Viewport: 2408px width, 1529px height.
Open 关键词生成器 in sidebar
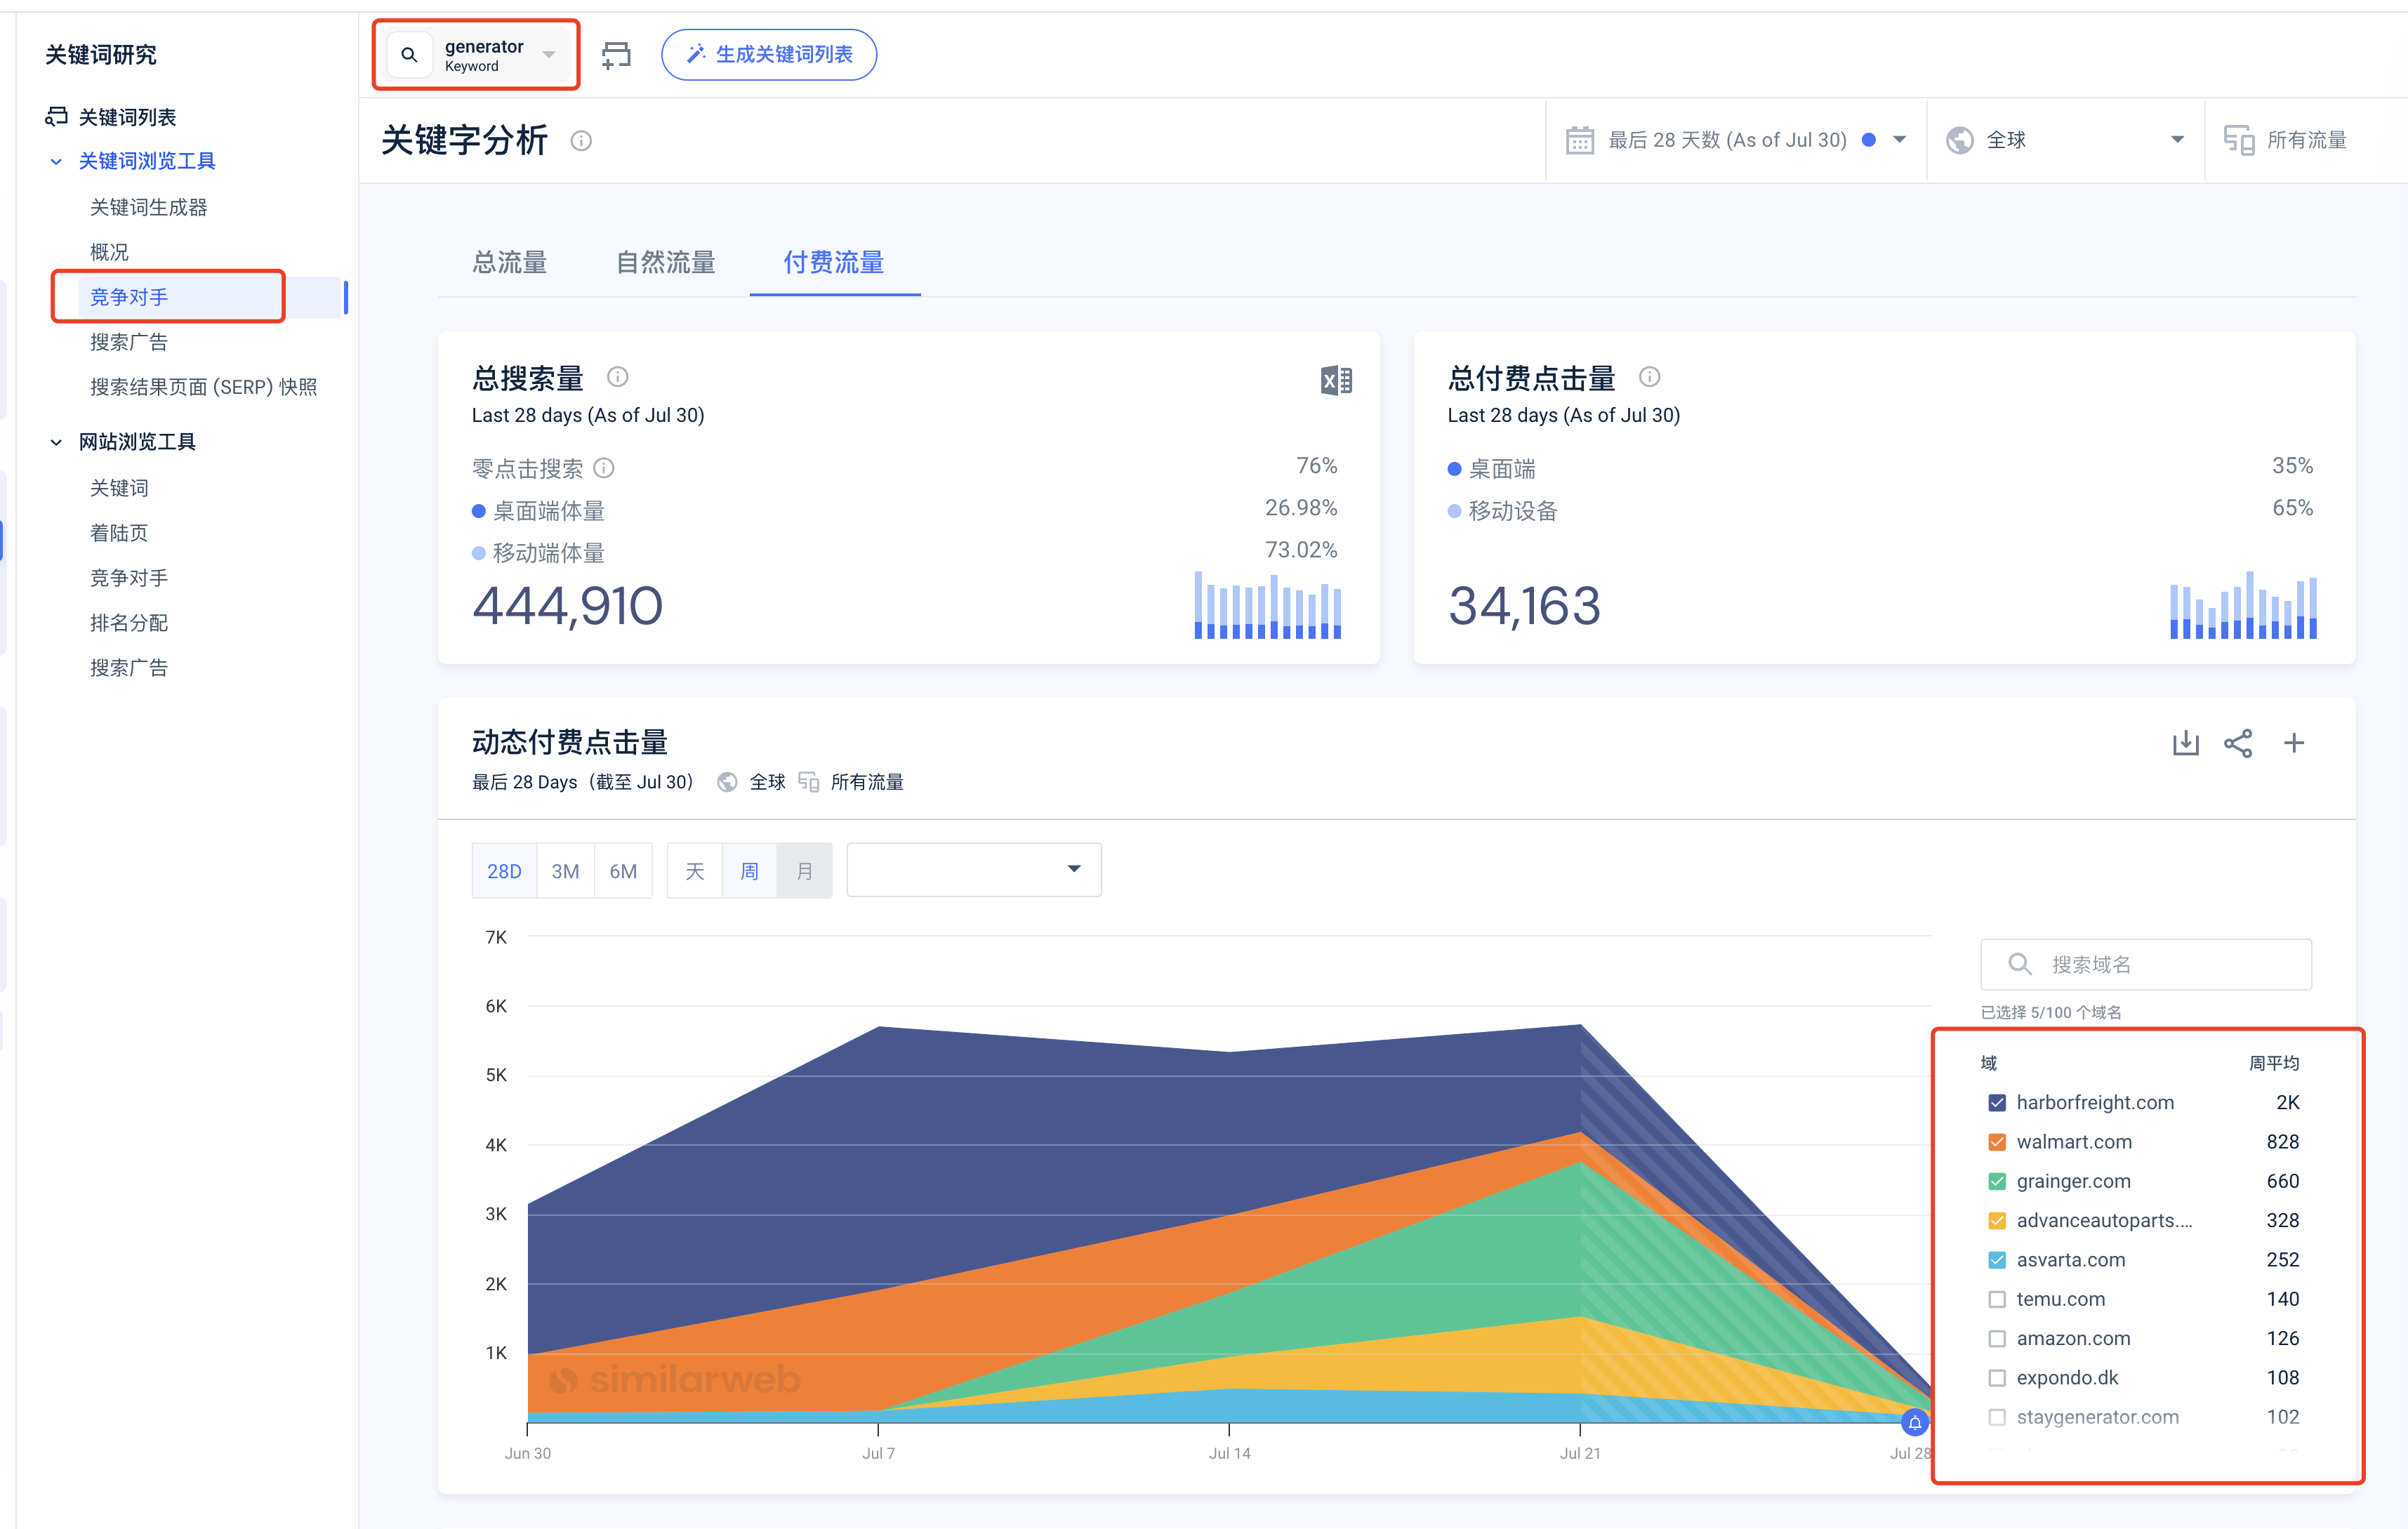149,207
